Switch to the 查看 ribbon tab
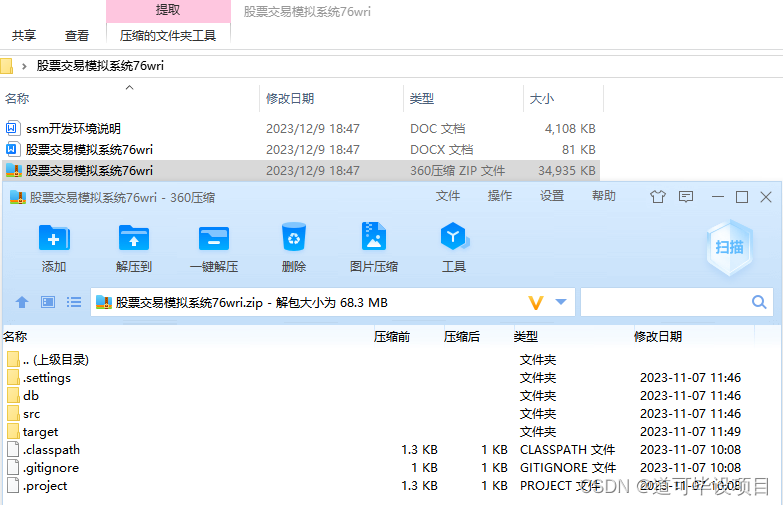Viewport: 783px width, 505px height. 77,35
